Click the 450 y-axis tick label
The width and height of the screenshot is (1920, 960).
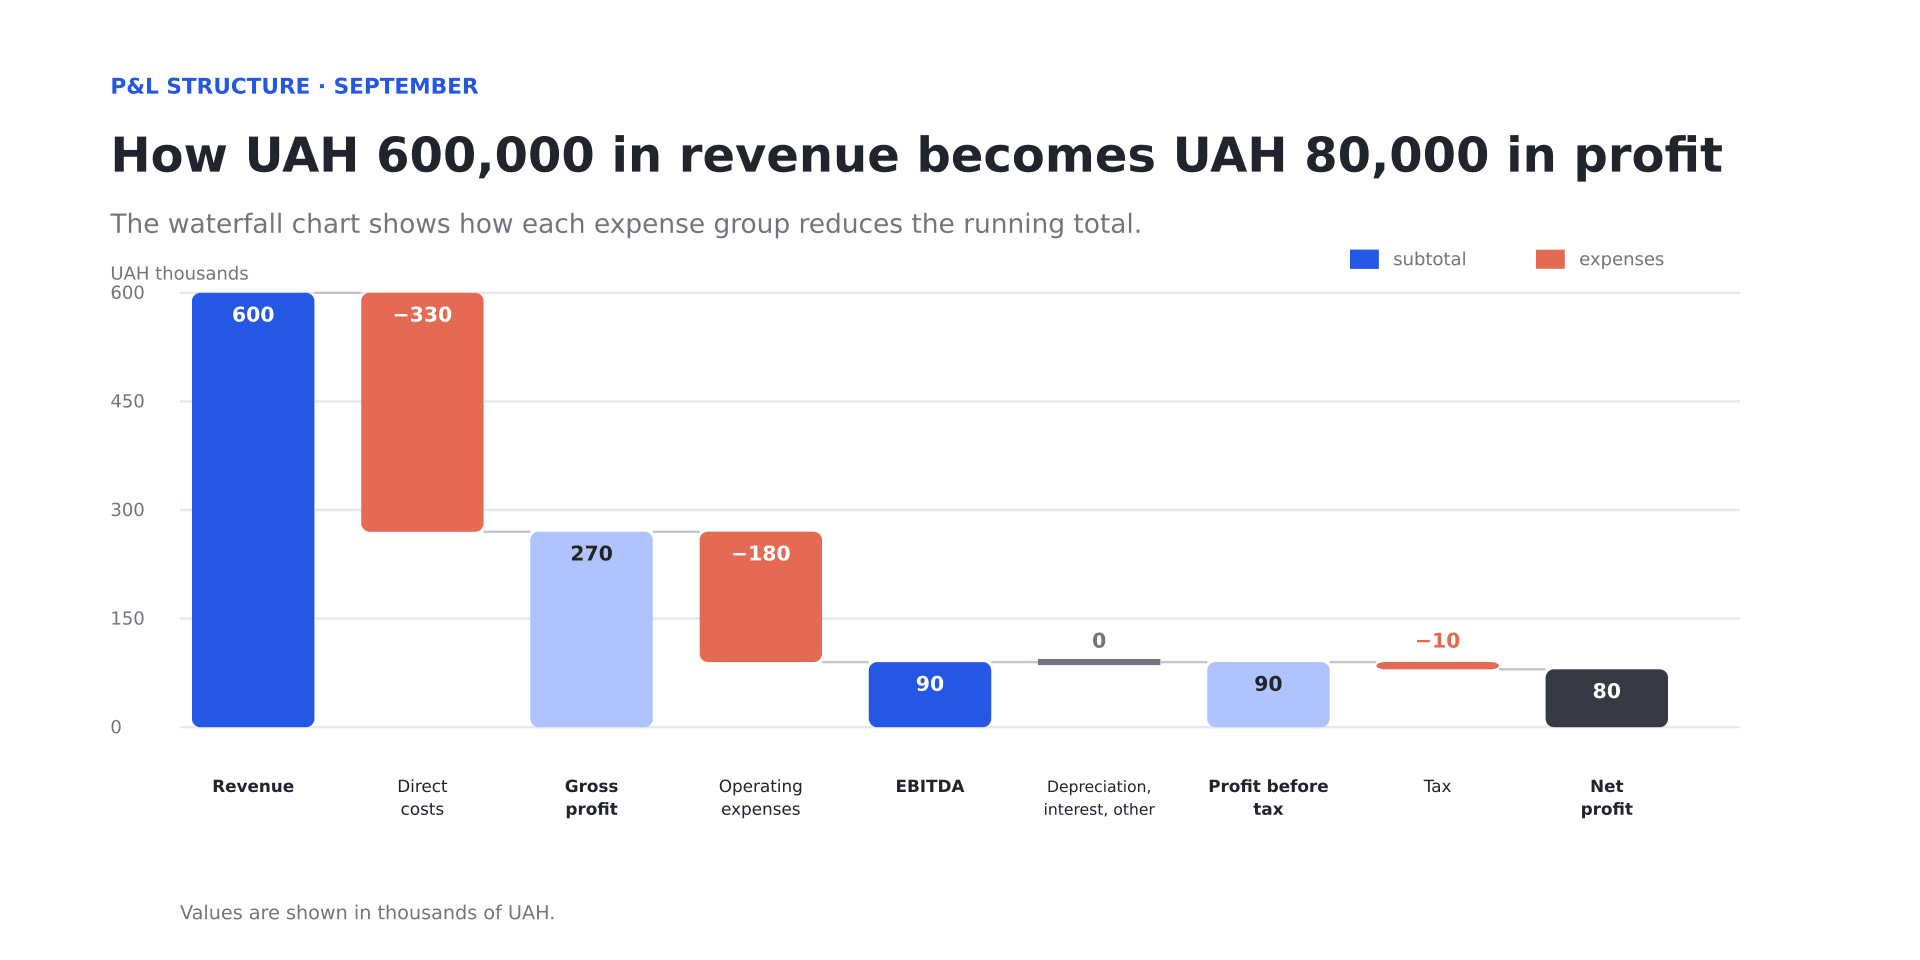(127, 401)
